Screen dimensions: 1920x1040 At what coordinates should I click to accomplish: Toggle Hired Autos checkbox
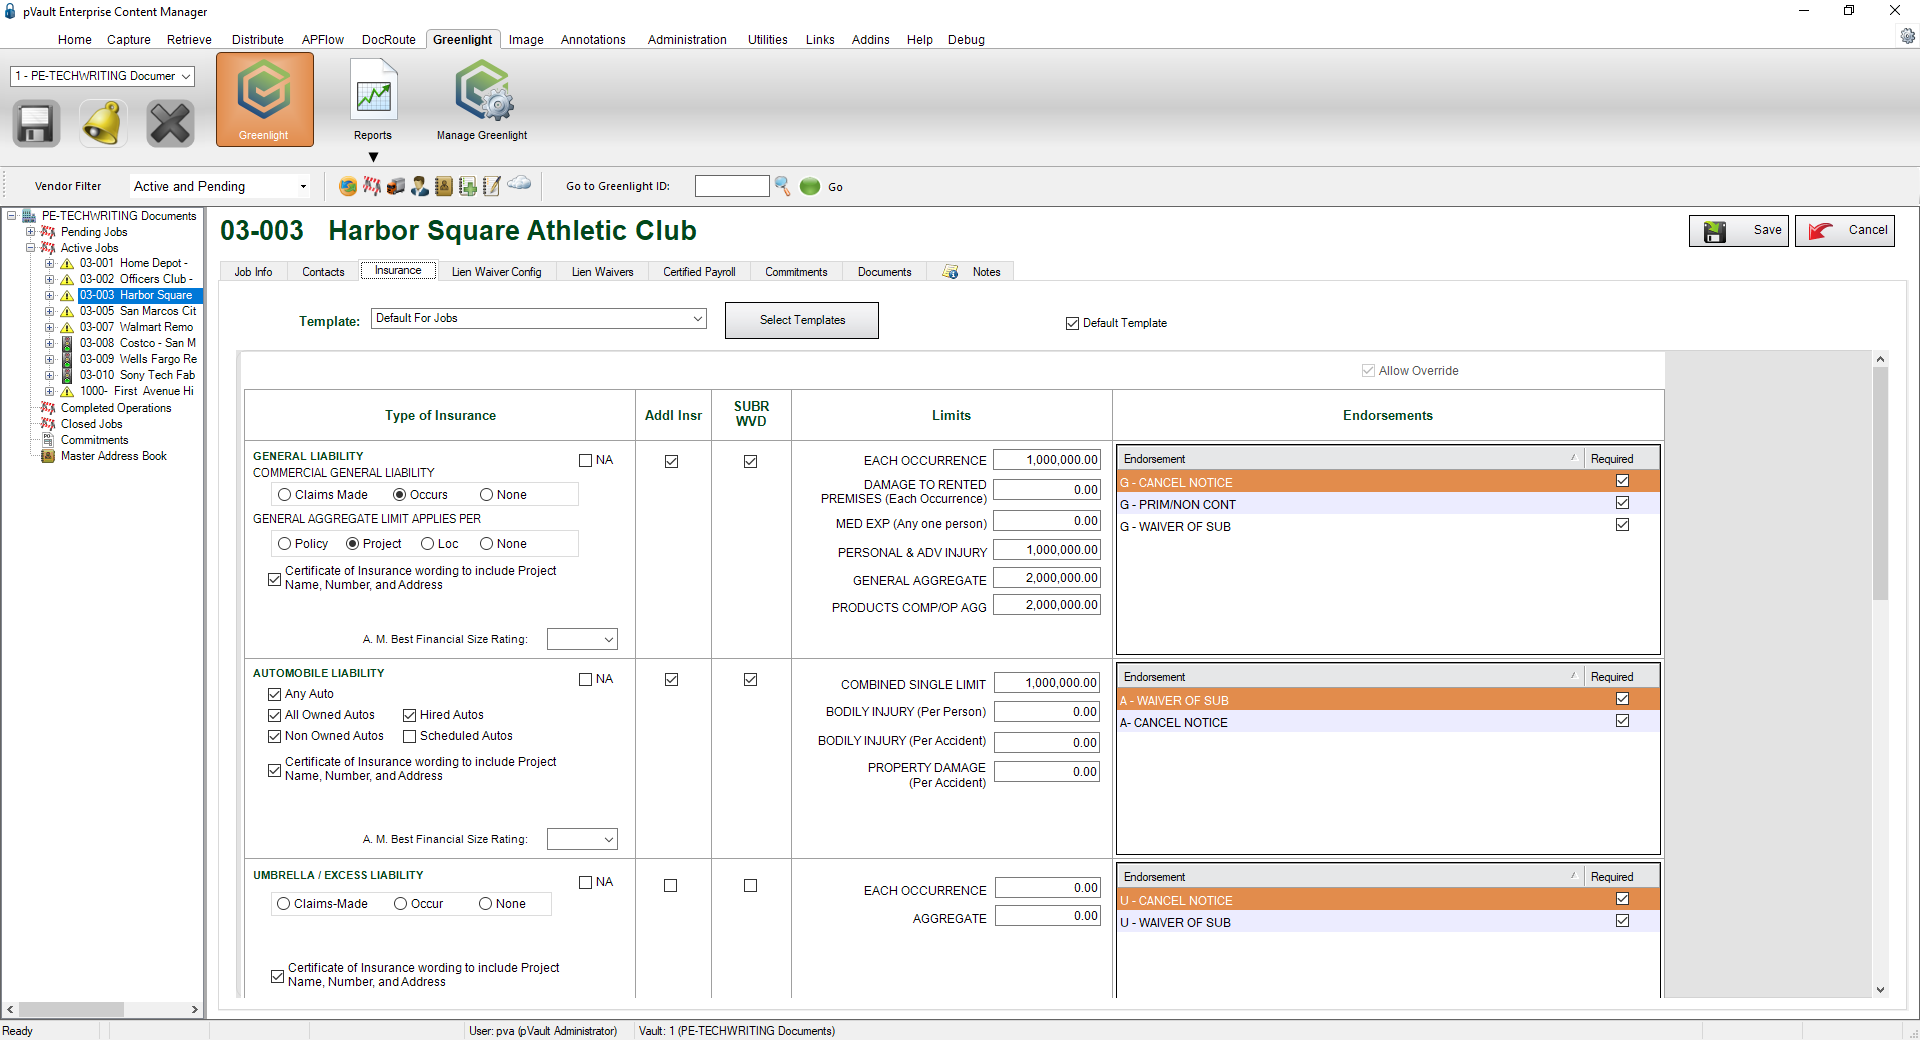coord(409,716)
